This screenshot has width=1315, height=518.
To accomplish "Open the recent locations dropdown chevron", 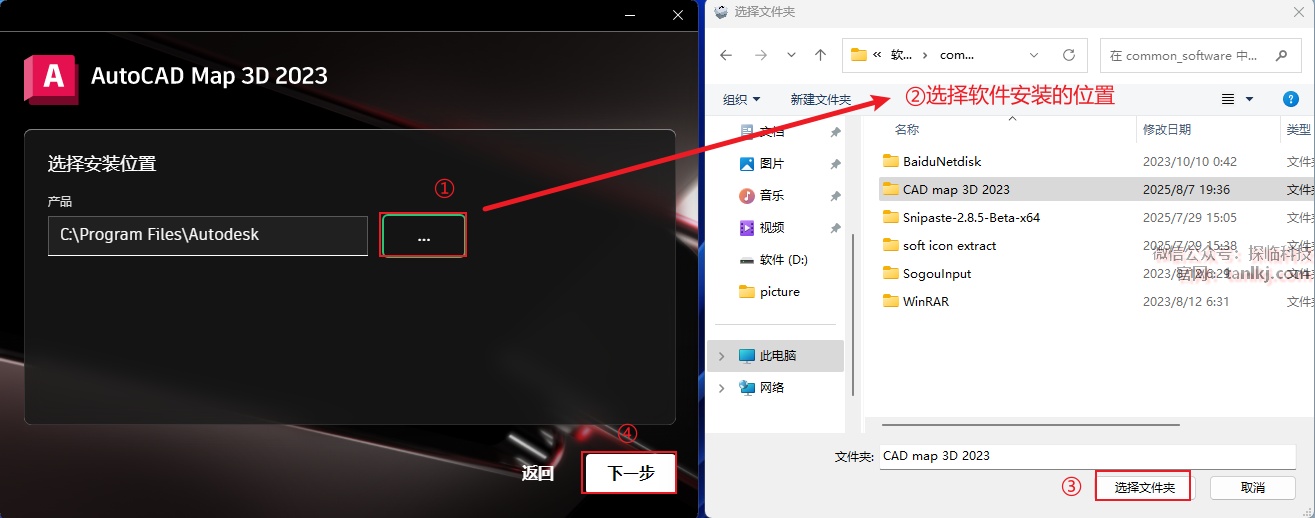I will point(792,55).
